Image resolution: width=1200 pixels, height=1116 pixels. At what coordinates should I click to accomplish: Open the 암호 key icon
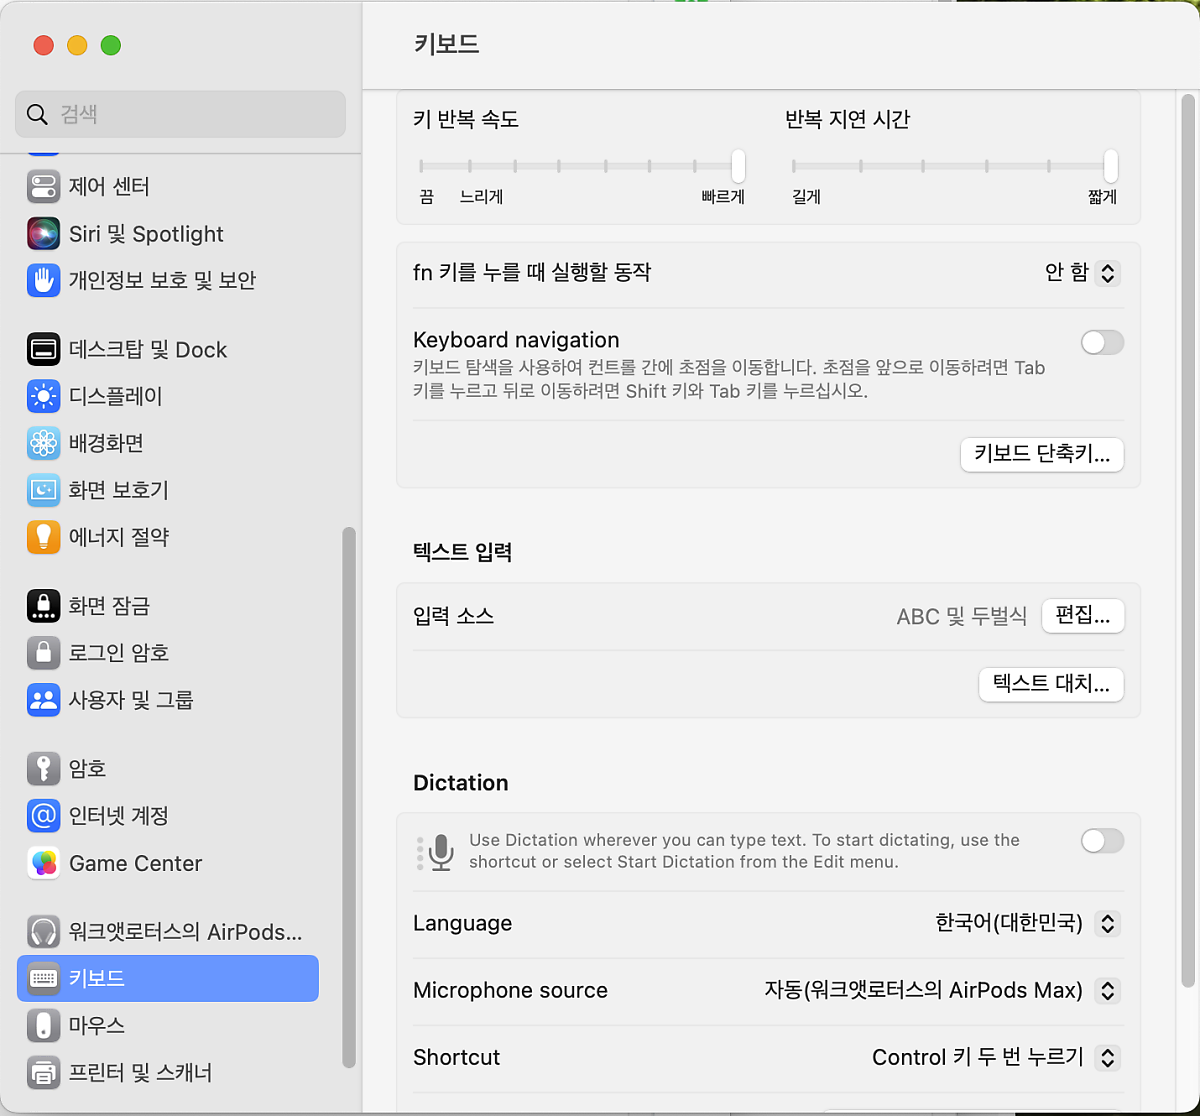[x=43, y=769]
